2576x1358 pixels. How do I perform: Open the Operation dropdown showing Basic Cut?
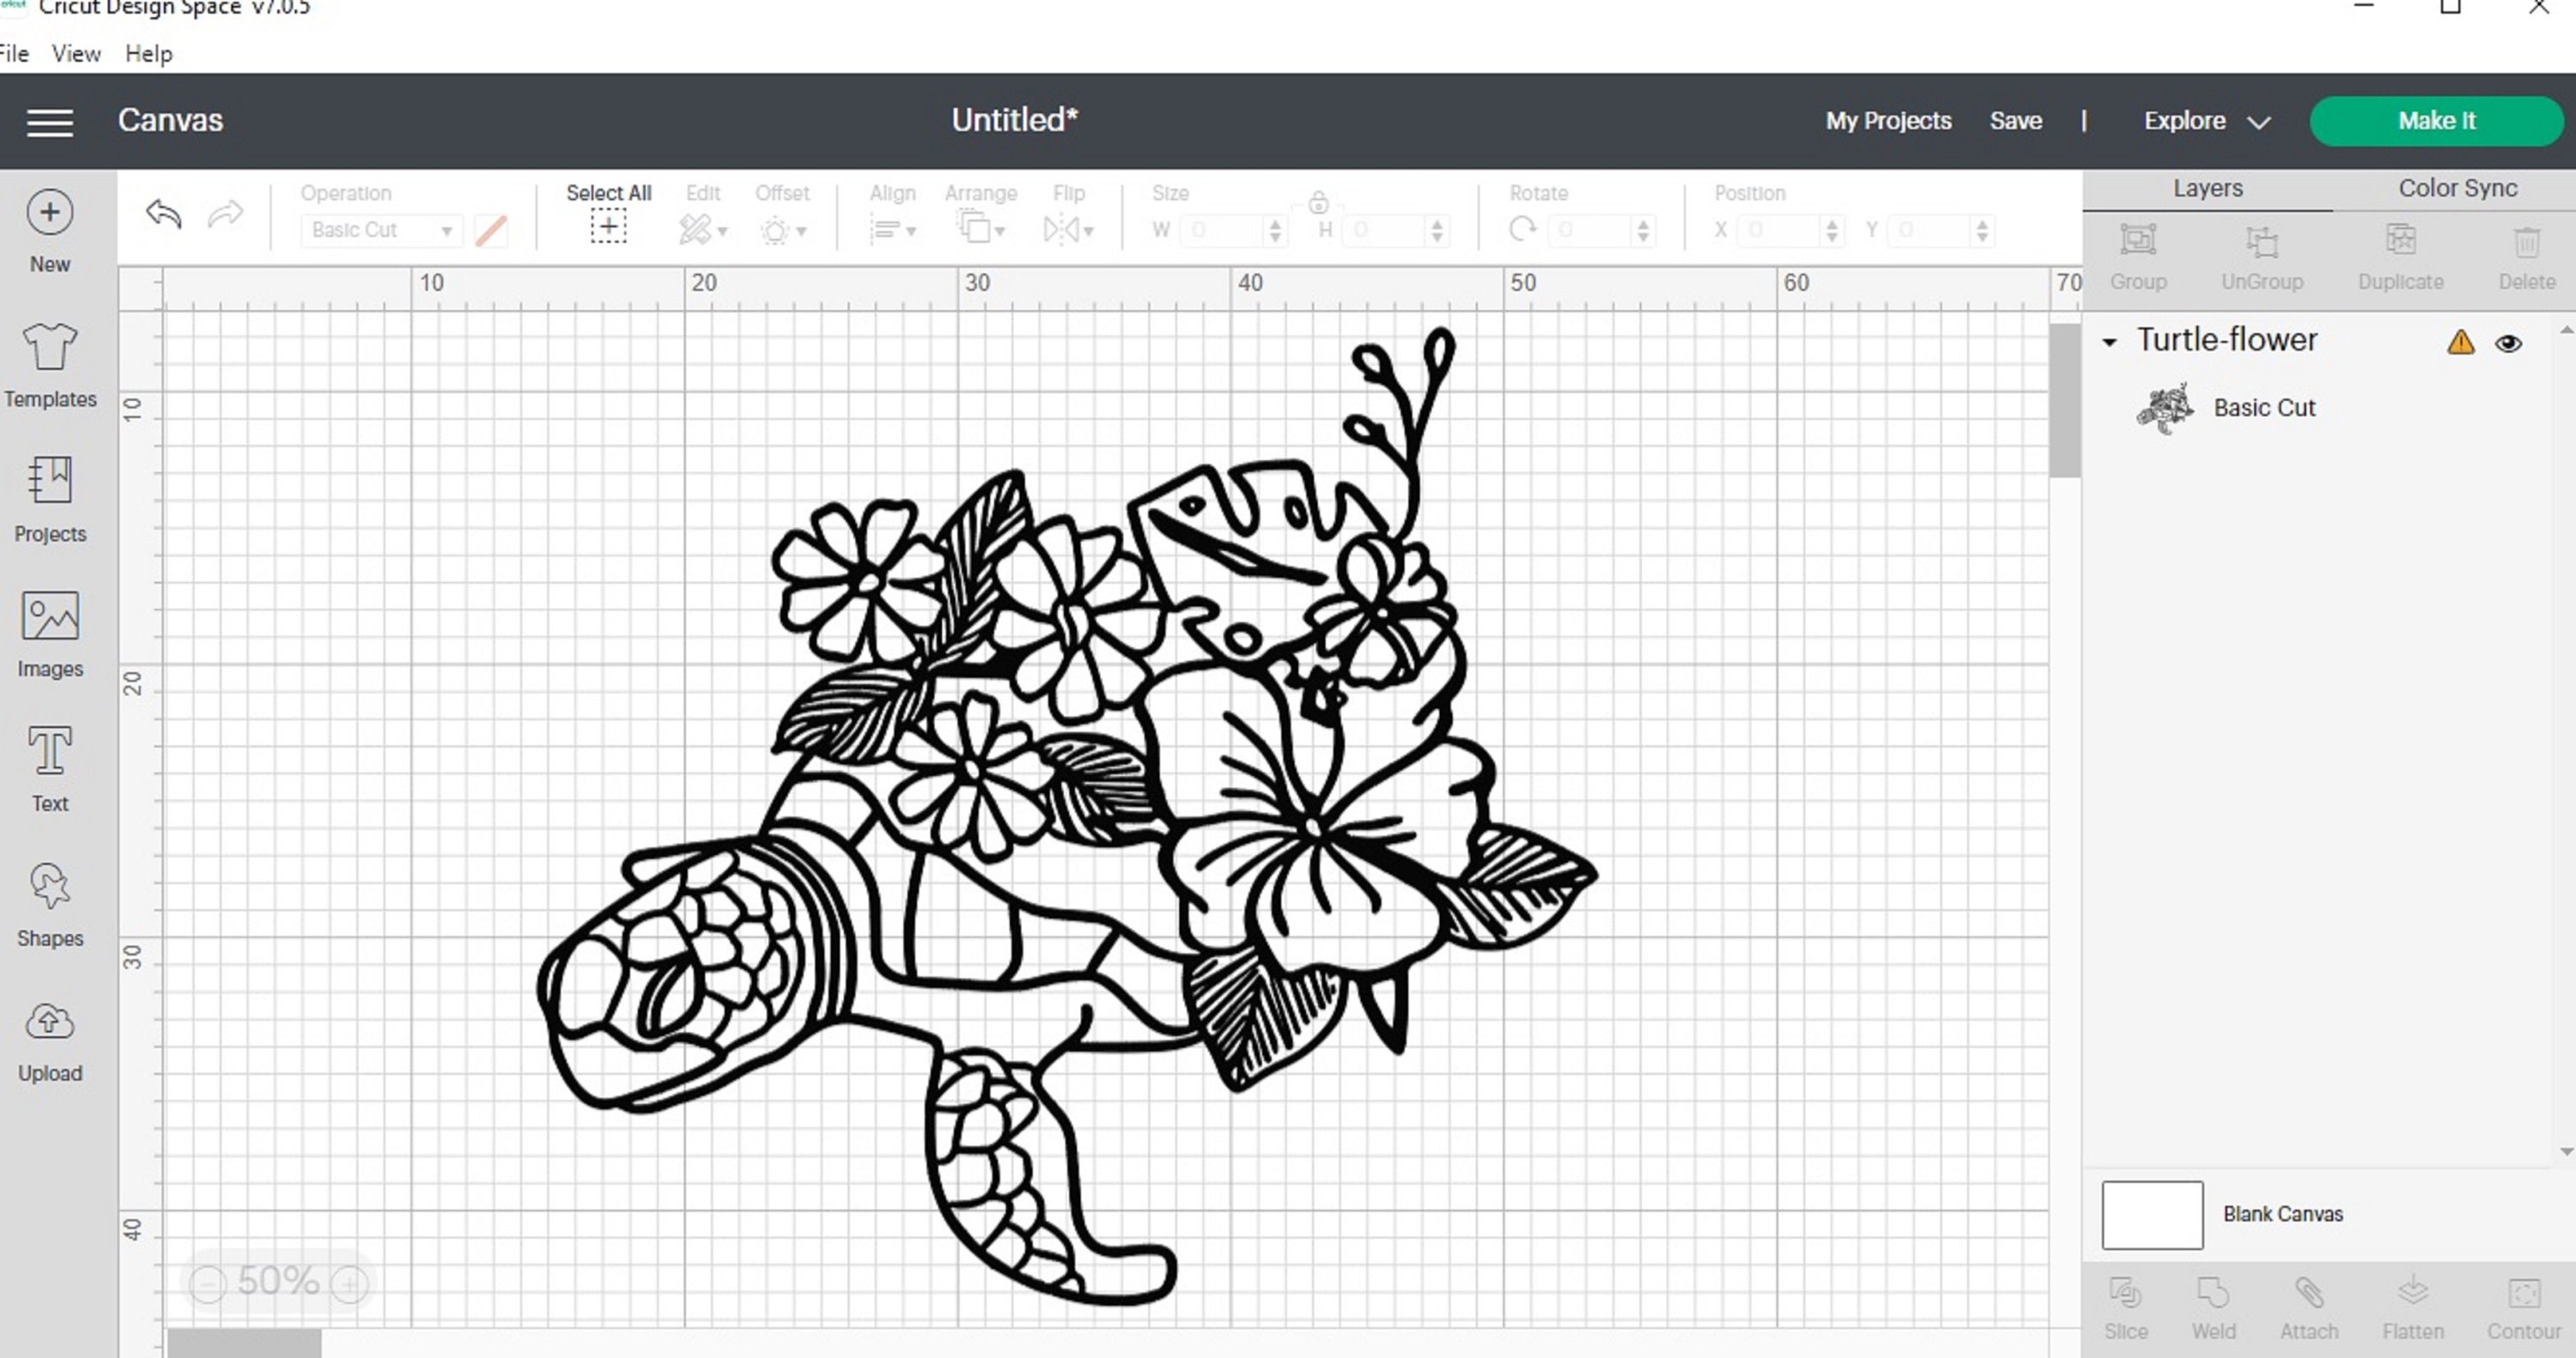point(380,229)
